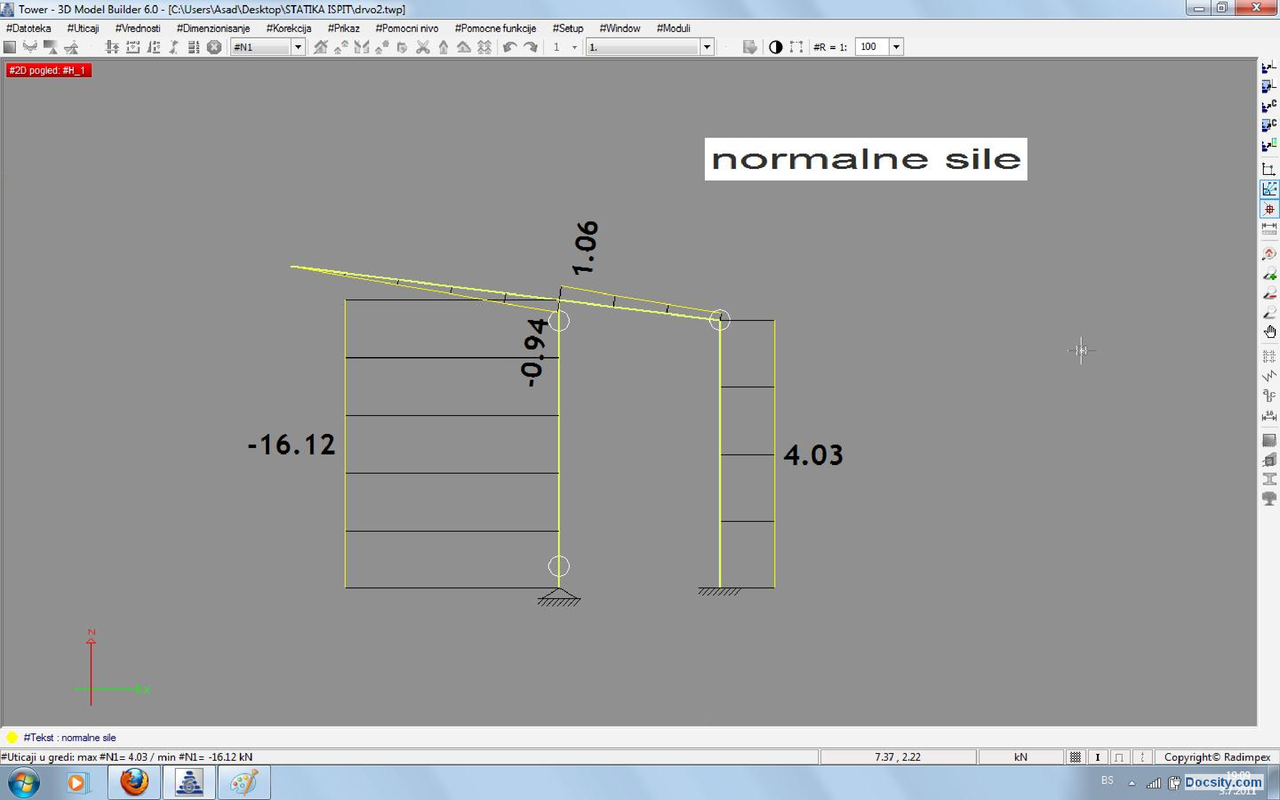Click the zoom in magnifier icon
The width and height of the screenshot is (1280, 800).
pos(1269,274)
